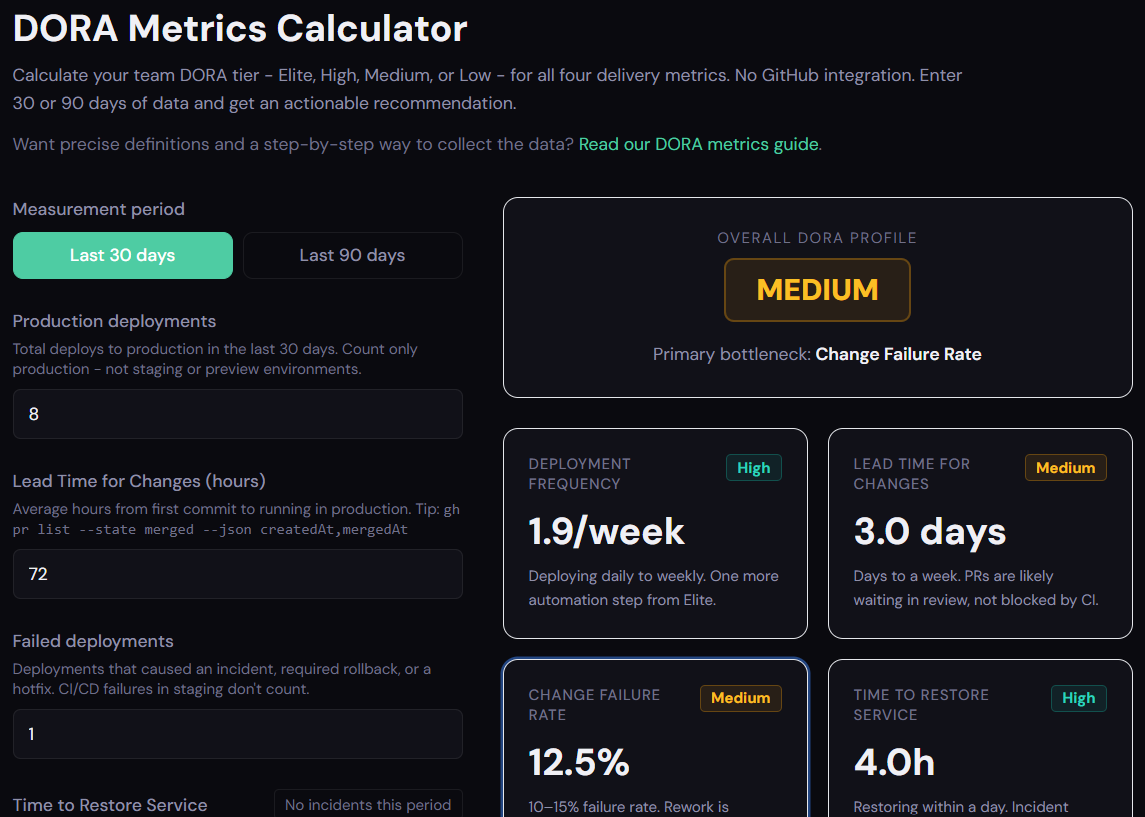Screen dimensions: 1145x817
Task: Click the DORA Metrics Calculator heading
Action: coord(240,28)
